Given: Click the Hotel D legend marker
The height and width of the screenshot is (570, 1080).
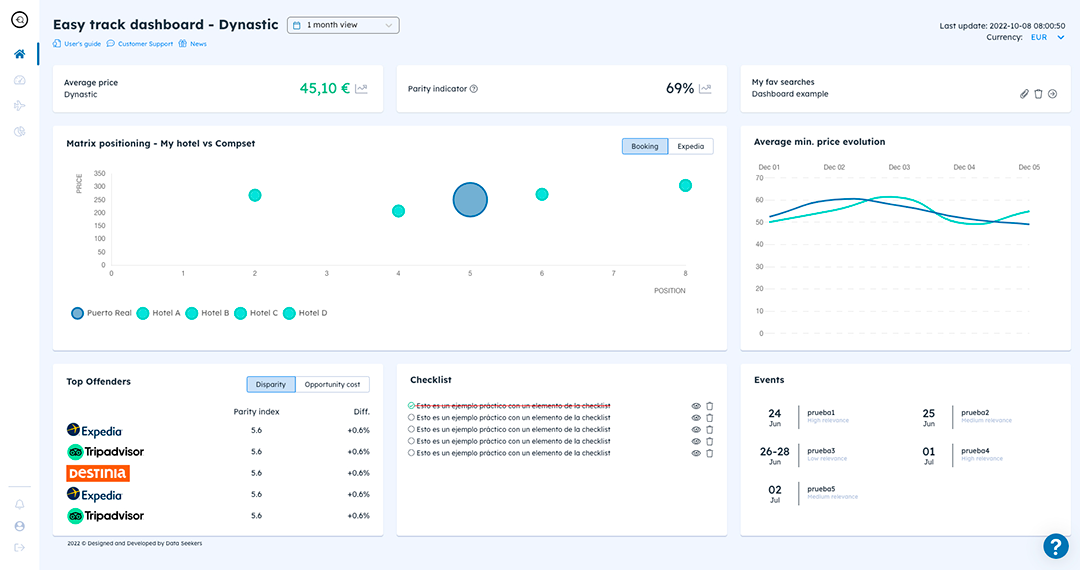Looking at the screenshot, I should click(x=289, y=313).
